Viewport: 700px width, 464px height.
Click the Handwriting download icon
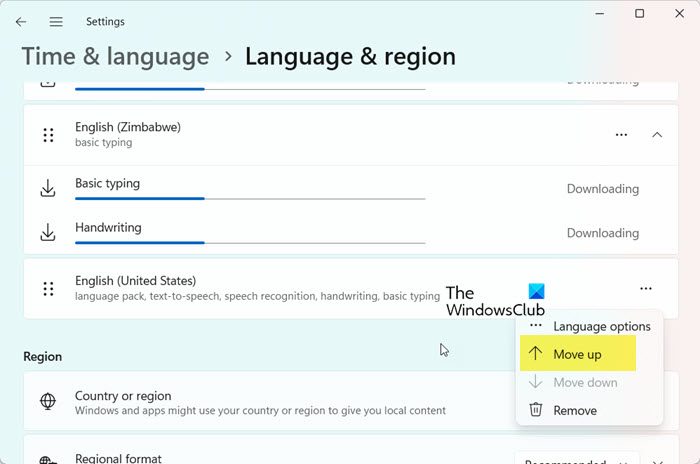[x=47, y=233]
